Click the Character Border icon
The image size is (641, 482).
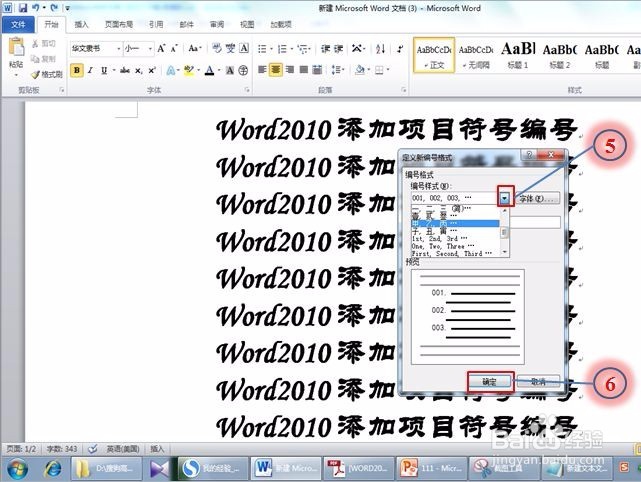click(x=244, y=49)
